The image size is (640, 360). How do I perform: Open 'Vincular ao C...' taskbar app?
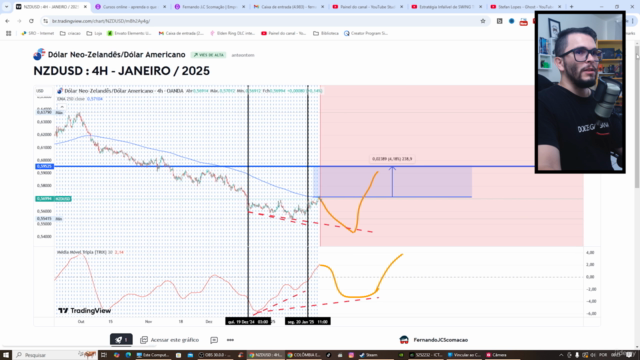pyautogui.click(x=464, y=355)
